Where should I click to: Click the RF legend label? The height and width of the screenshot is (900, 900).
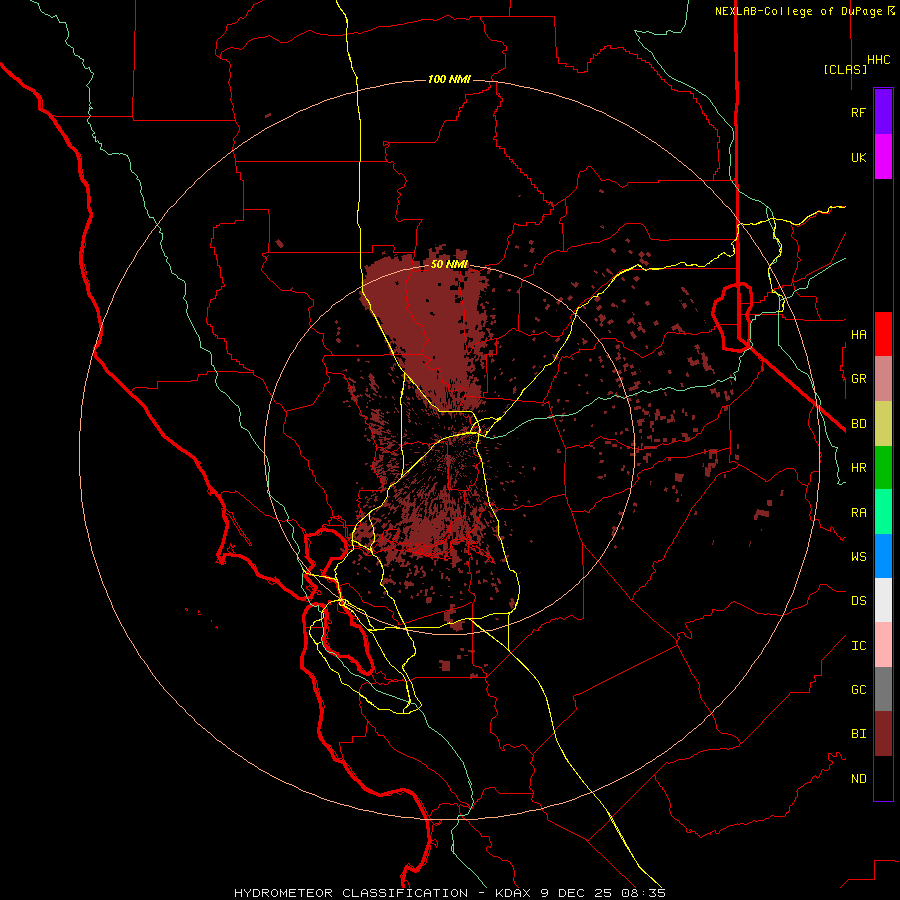point(858,112)
